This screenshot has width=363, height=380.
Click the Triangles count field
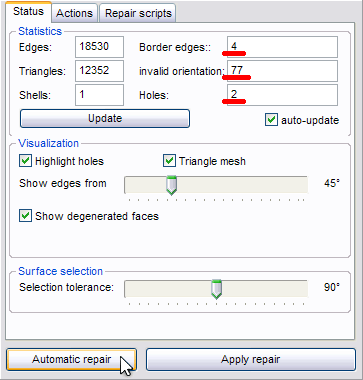coord(99,71)
